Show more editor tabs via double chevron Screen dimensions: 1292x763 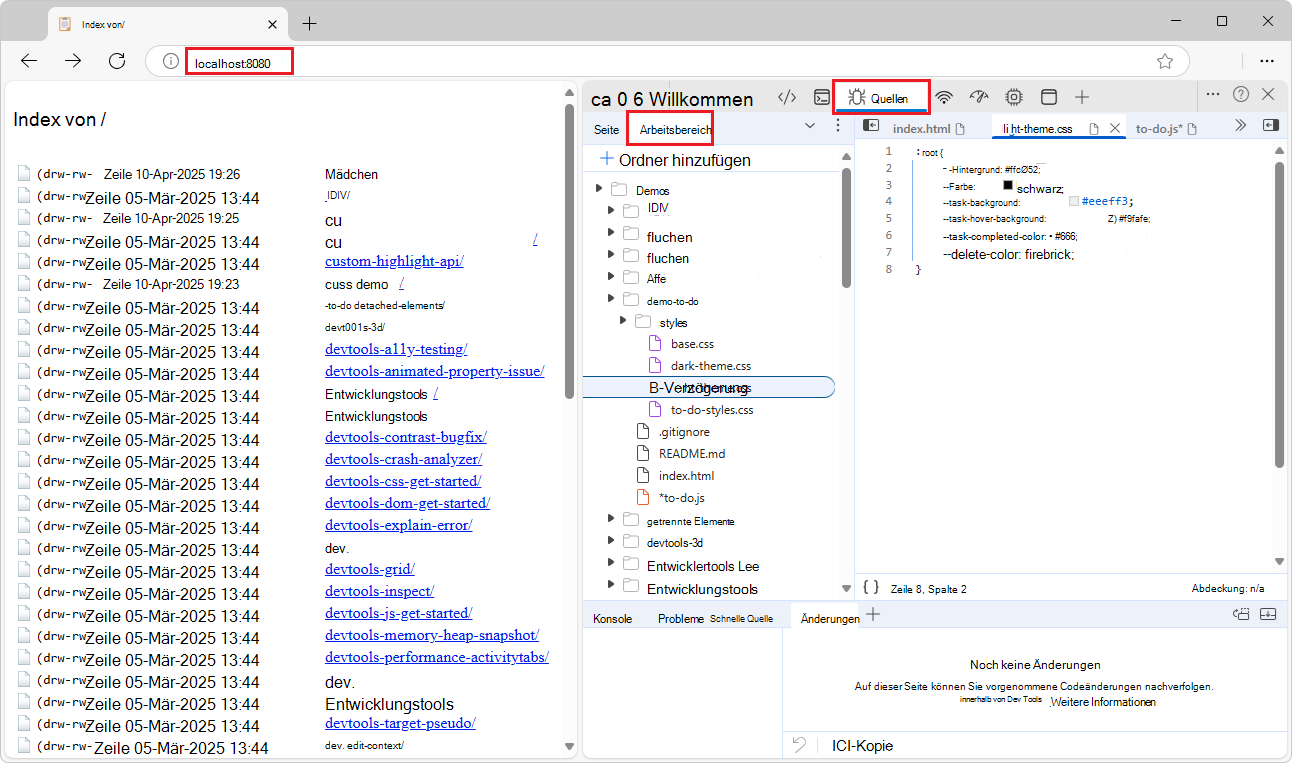pyautogui.click(x=1240, y=126)
